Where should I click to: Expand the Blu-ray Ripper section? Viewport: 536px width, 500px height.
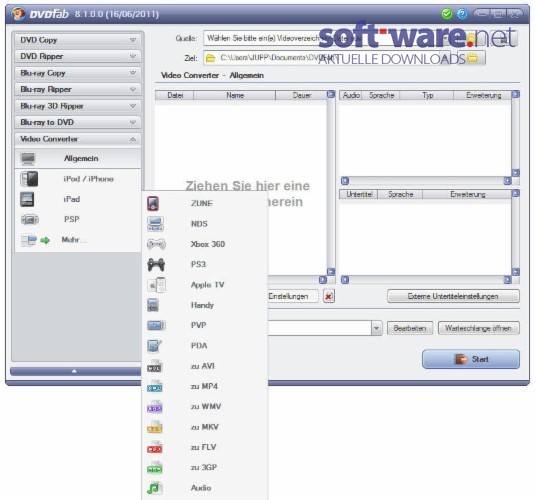[x=78, y=89]
